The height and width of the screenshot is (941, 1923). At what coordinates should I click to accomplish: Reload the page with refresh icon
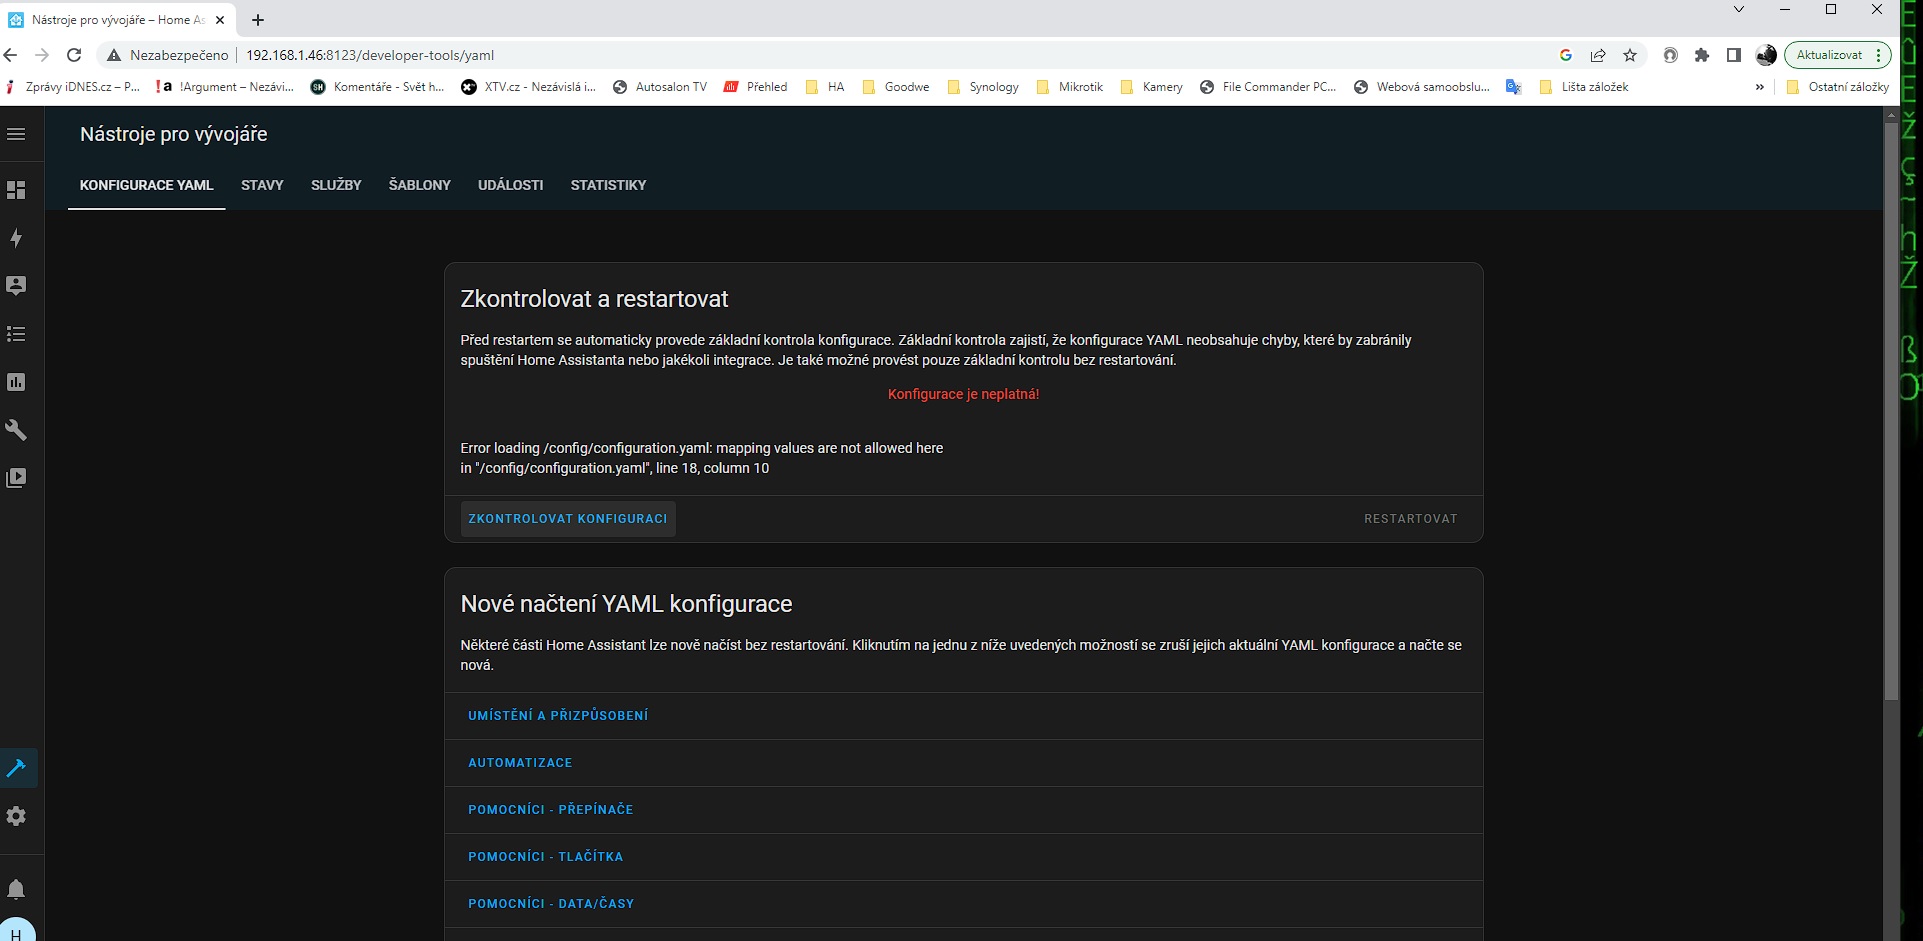[74, 55]
